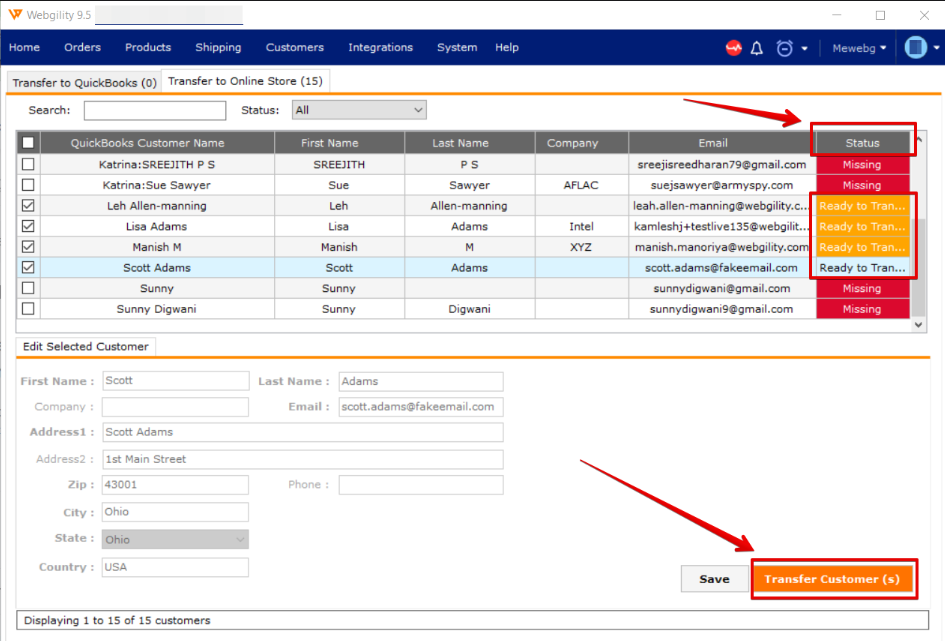The width and height of the screenshot is (945, 641).
Task: Click the store avatar icon
Action: [915, 48]
